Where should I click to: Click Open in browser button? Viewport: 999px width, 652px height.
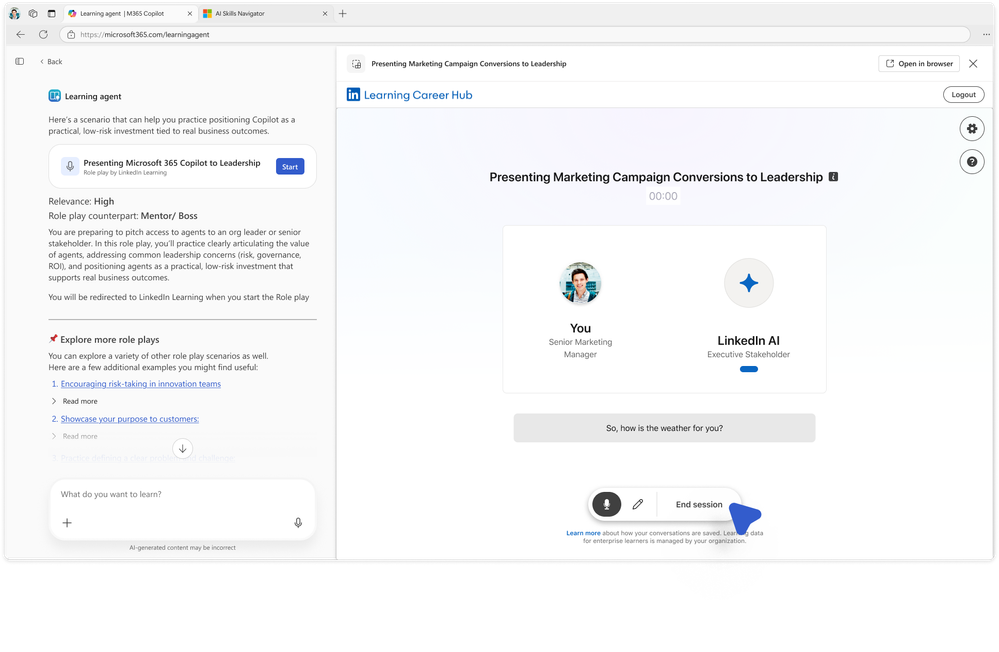coord(919,64)
